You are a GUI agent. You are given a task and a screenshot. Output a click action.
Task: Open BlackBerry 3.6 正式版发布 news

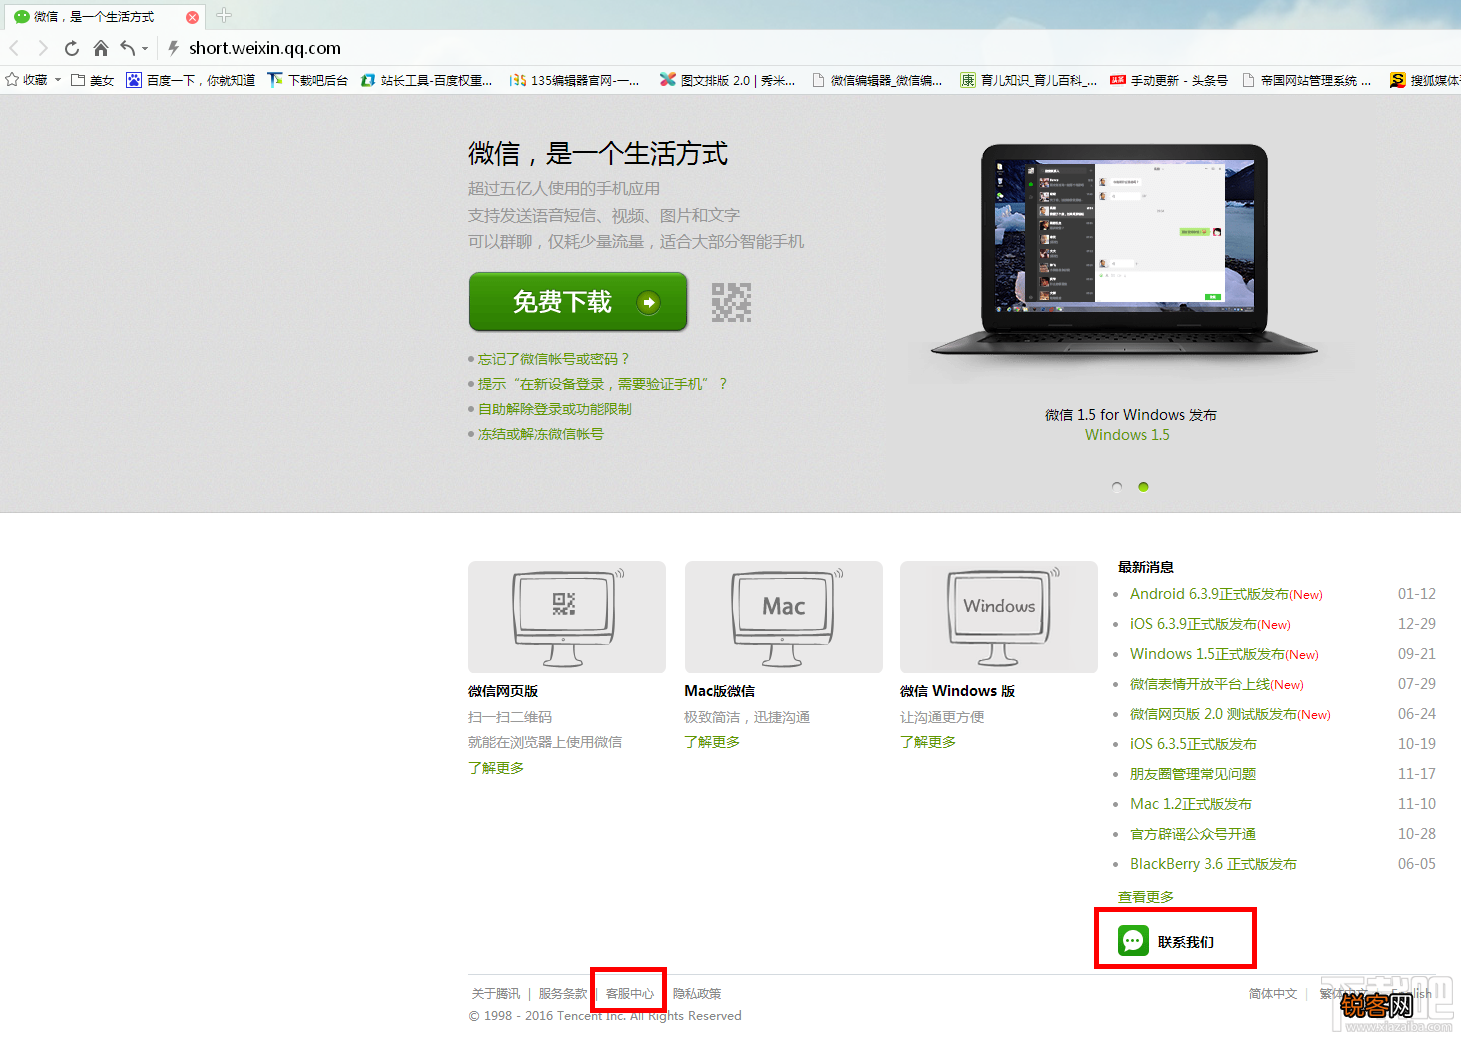coord(1213,864)
